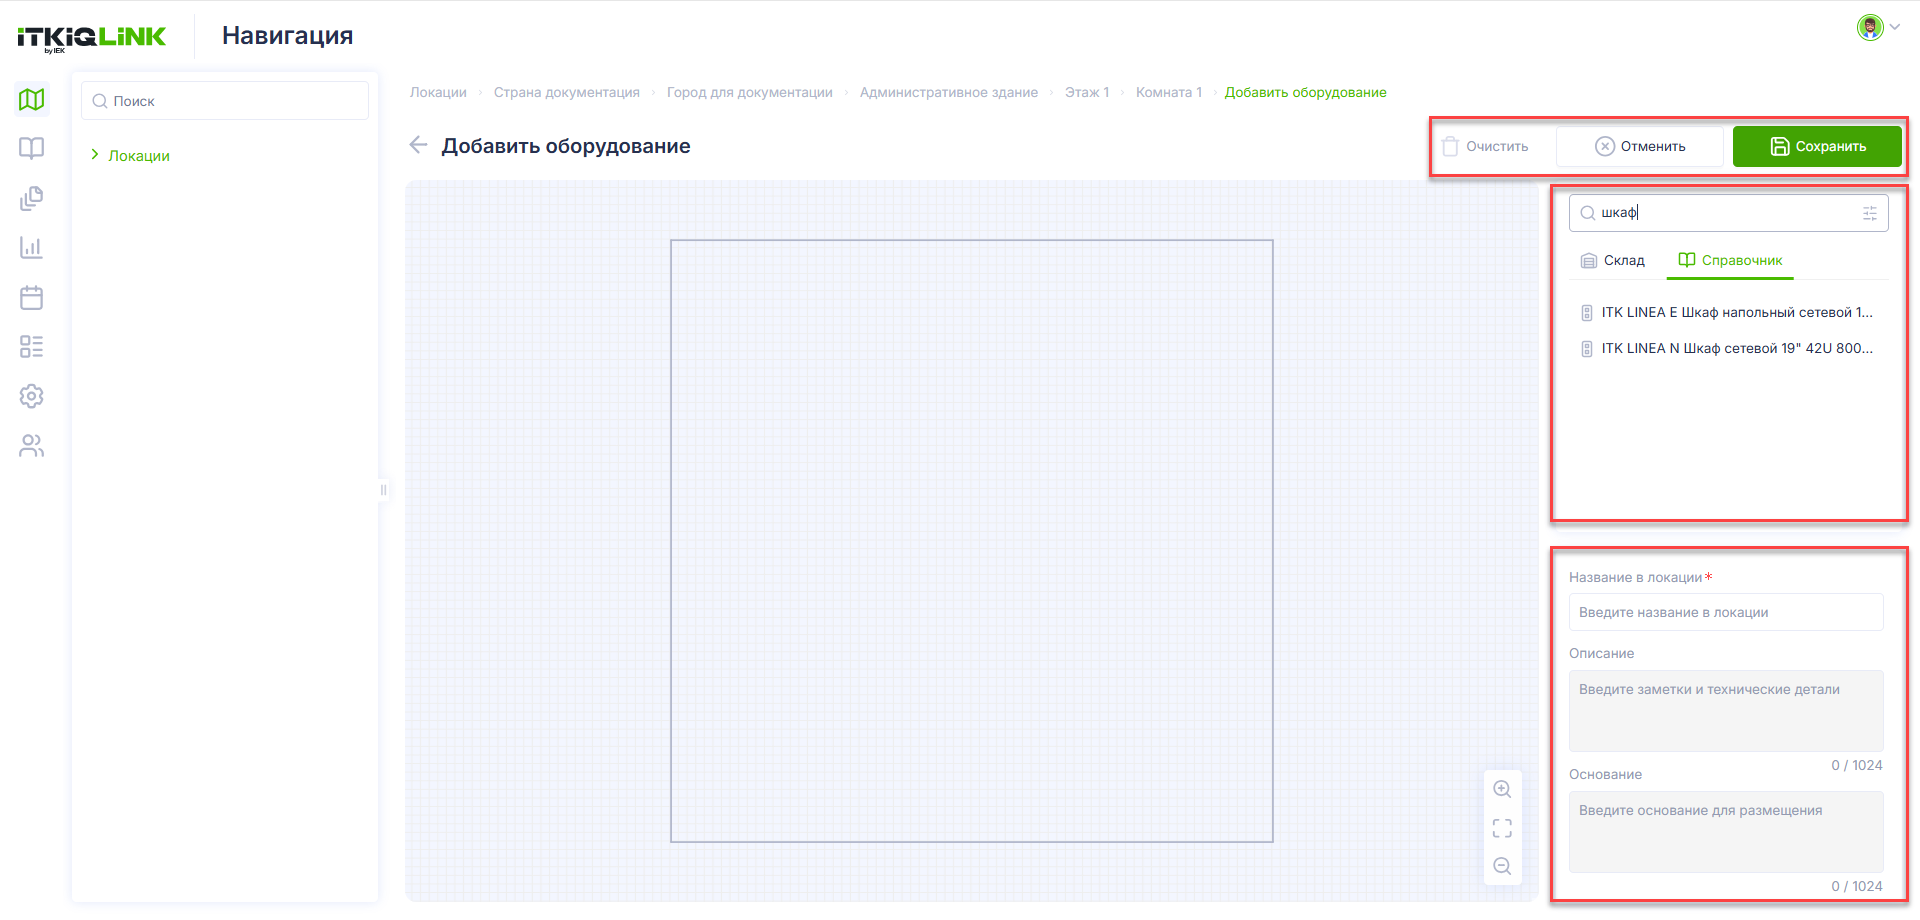Open the users sidebar icon
This screenshot has width=1920, height=920.
32,445
